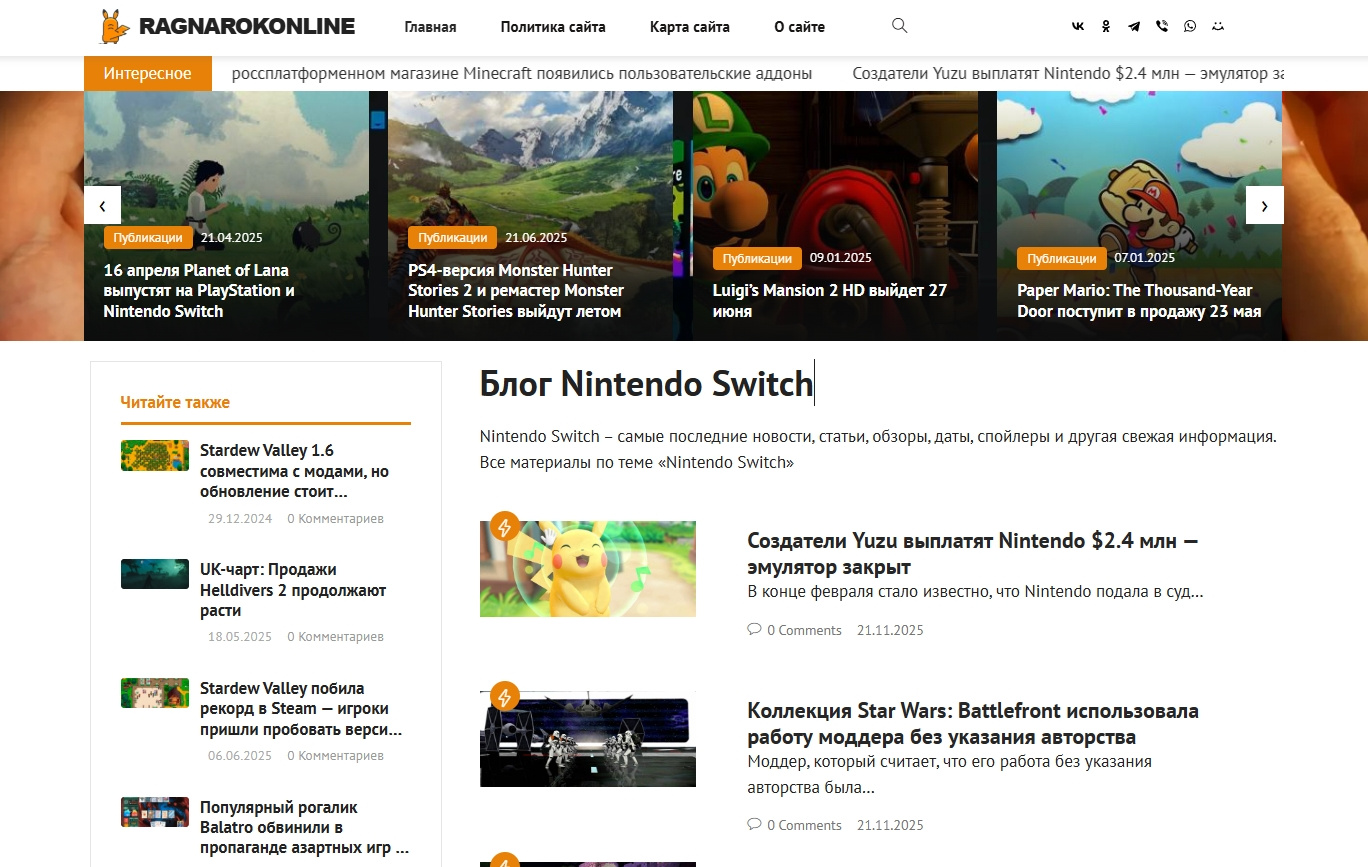Click Публикации badge on Luigi's Mansion slide
The height and width of the screenshot is (867, 1368).
[757, 258]
